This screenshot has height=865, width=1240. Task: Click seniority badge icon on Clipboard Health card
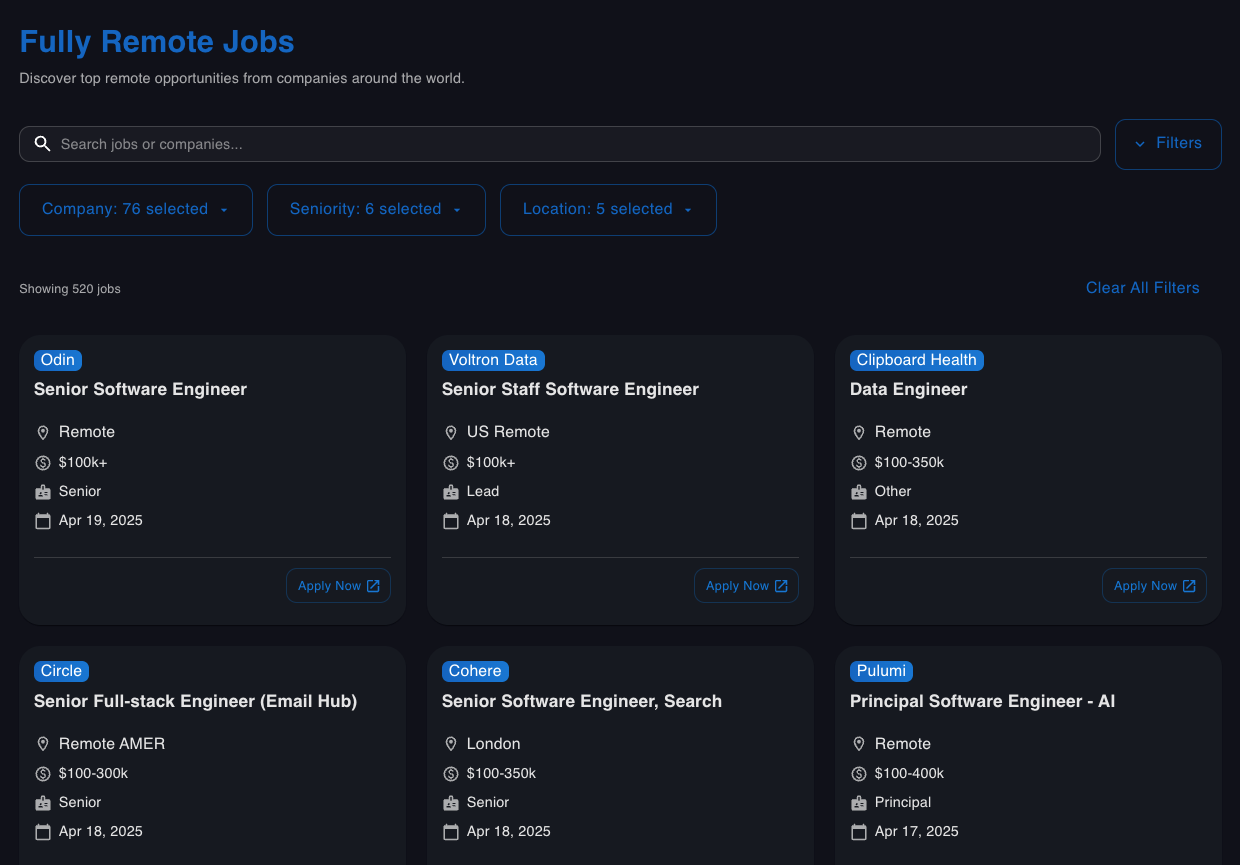[859, 492]
